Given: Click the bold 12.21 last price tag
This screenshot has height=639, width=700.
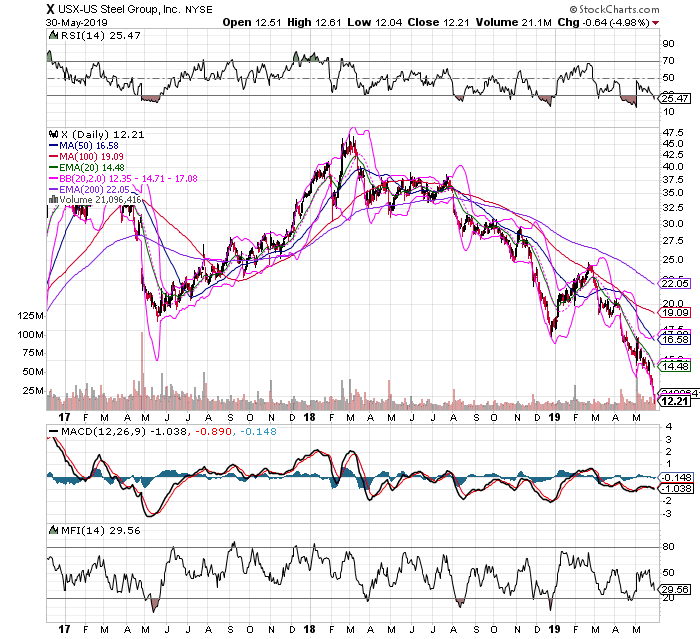Looking at the screenshot, I should tap(675, 401).
